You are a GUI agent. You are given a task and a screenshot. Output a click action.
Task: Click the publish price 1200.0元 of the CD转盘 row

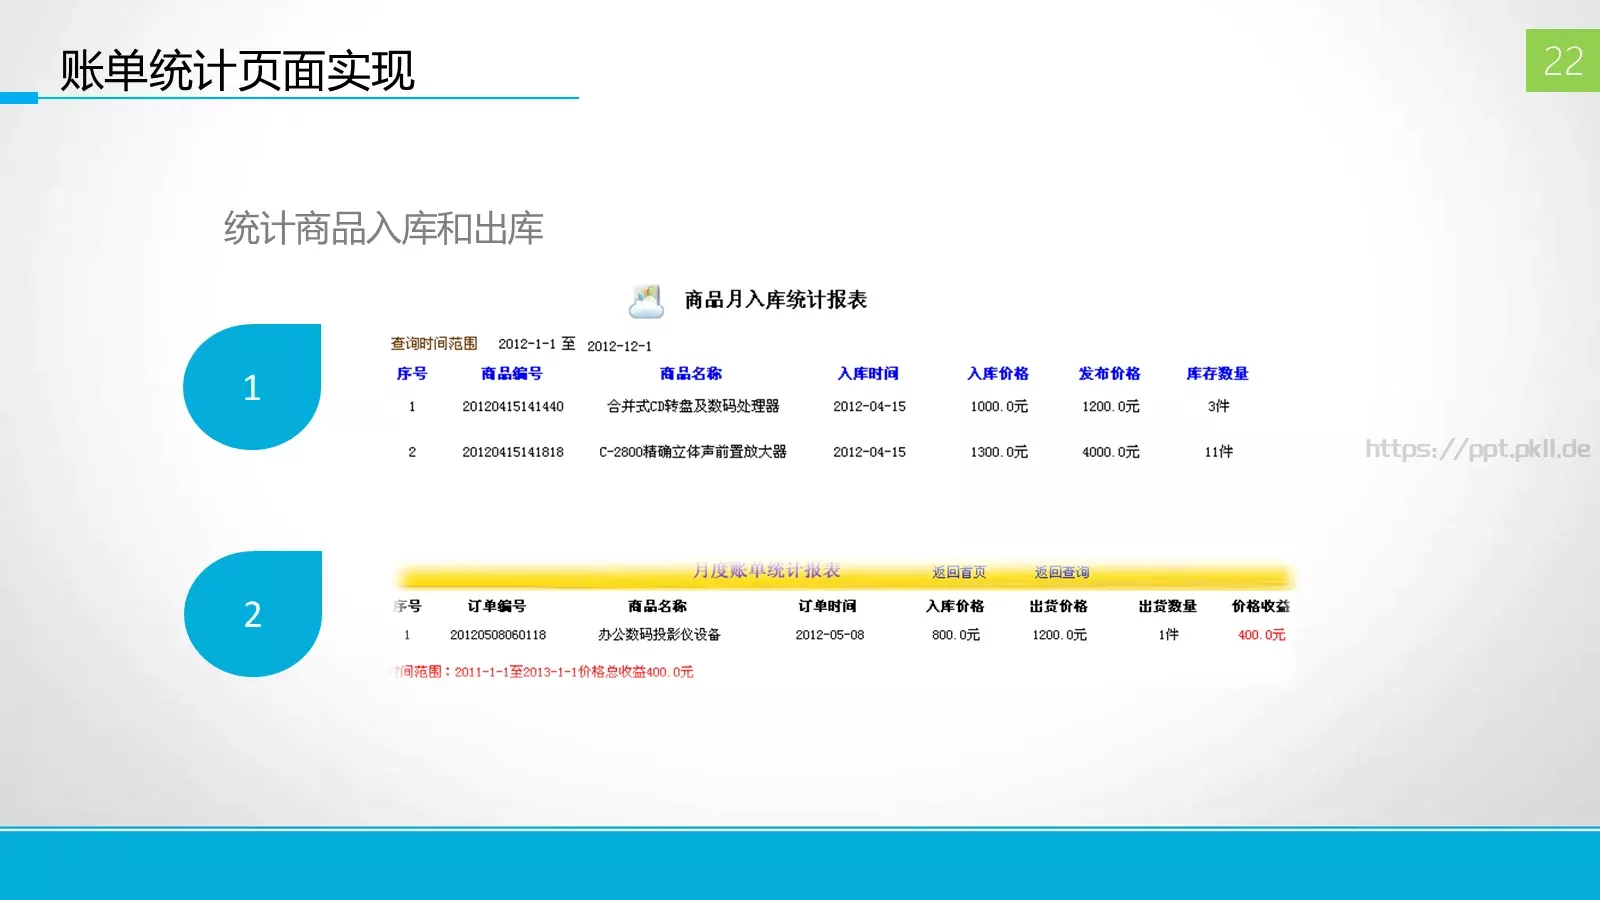point(1111,407)
